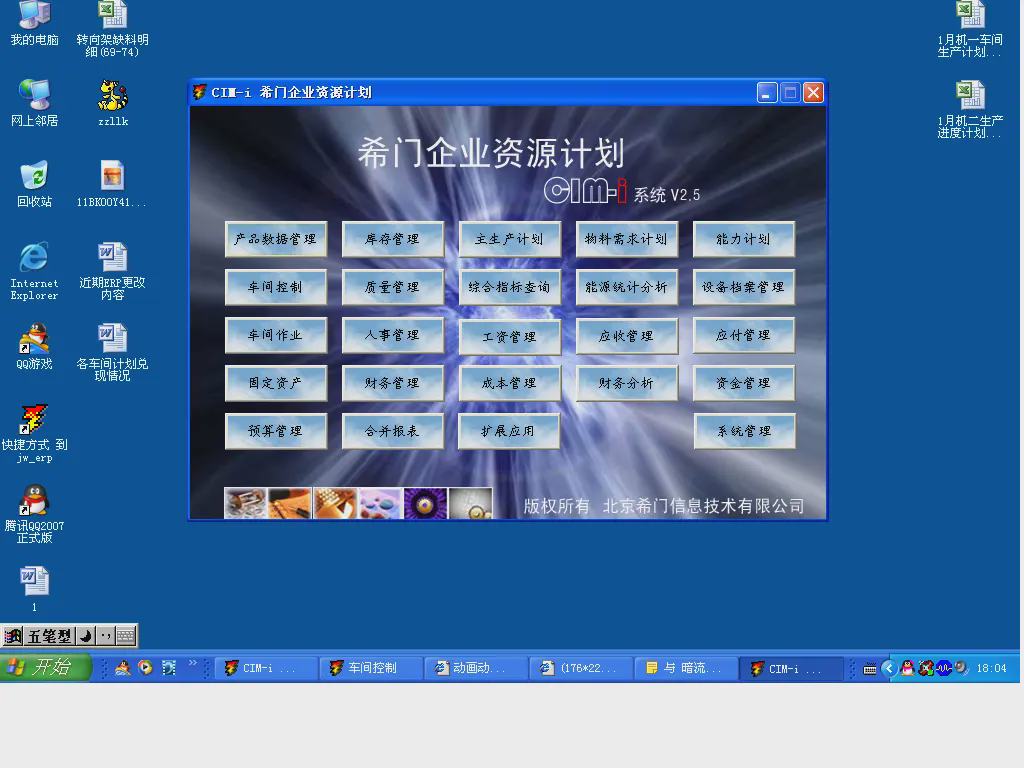This screenshot has height=768, width=1024.
Task: Expand hidden system tray icons arrow
Action: point(888,668)
